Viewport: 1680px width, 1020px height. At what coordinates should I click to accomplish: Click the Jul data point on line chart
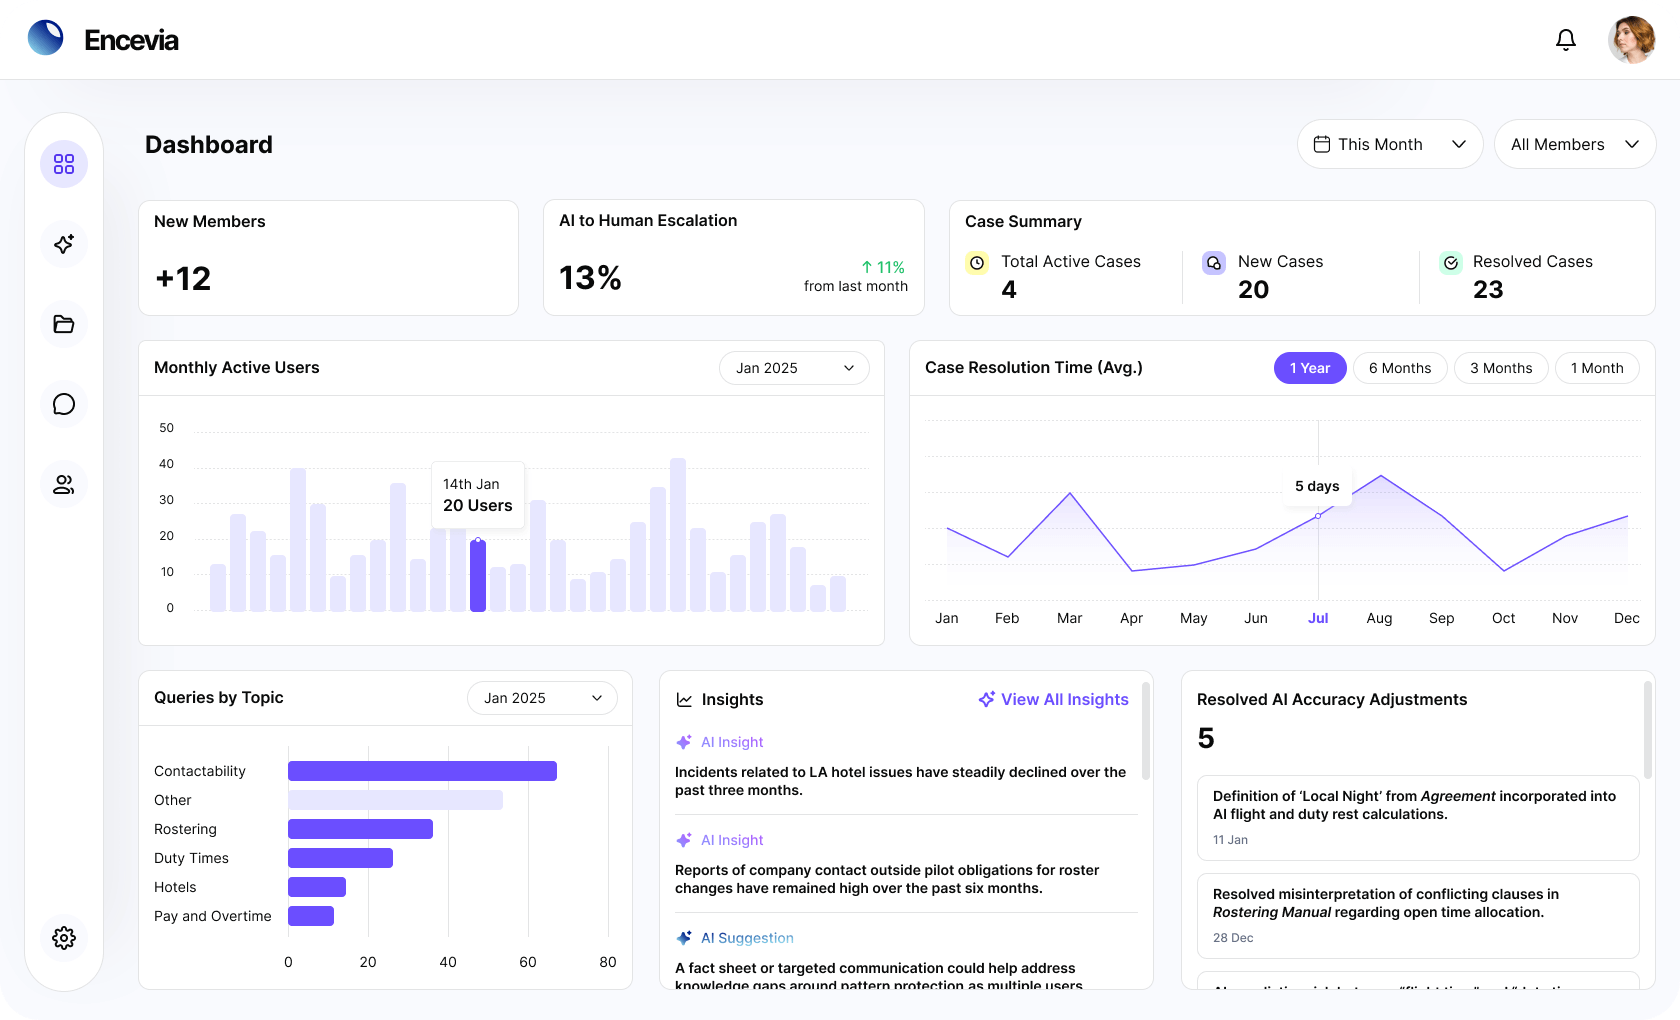pyautogui.click(x=1318, y=516)
